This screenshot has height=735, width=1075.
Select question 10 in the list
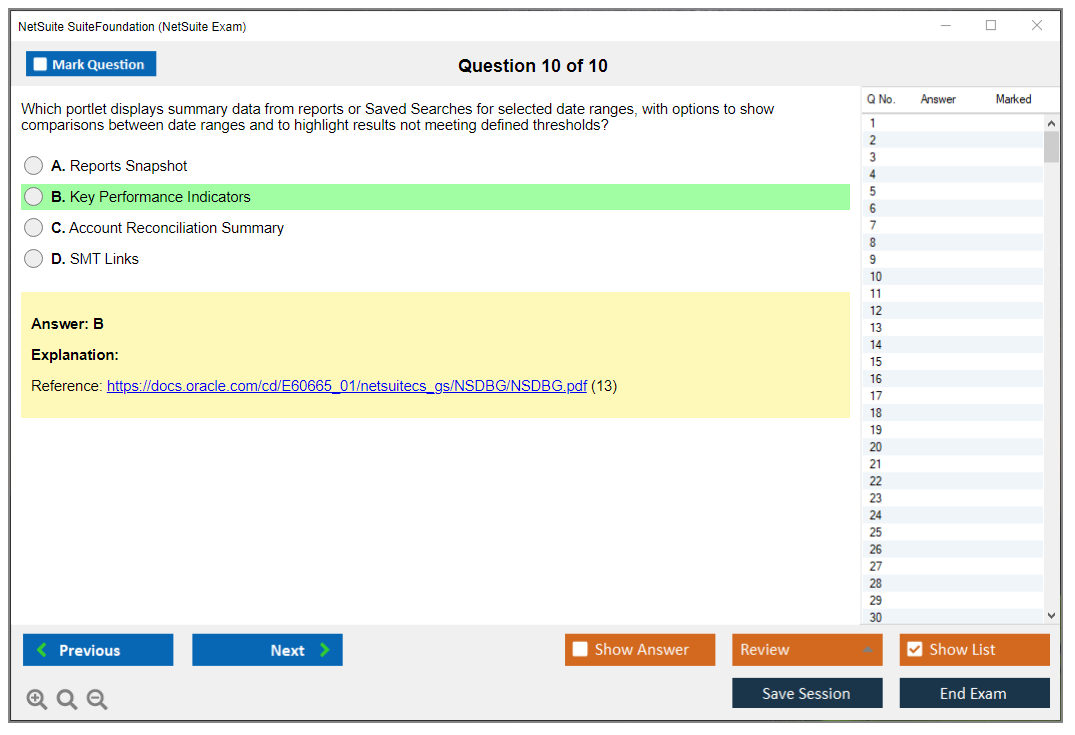(x=952, y=276)
